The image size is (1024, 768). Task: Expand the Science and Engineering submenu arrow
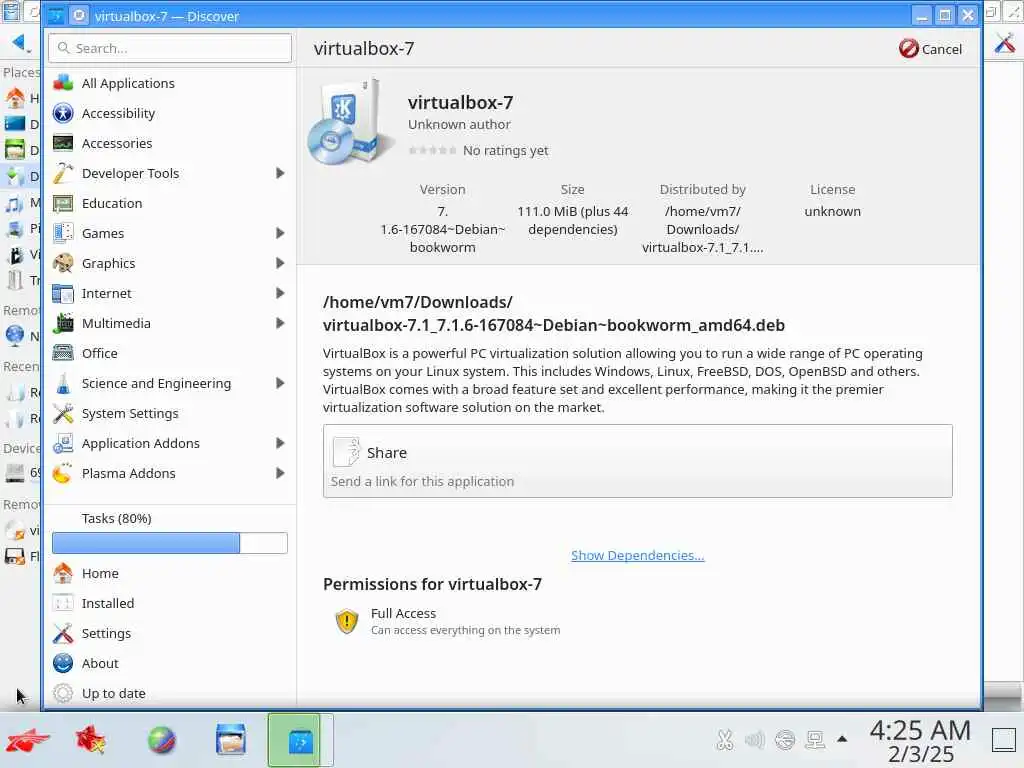pos(280,383)
